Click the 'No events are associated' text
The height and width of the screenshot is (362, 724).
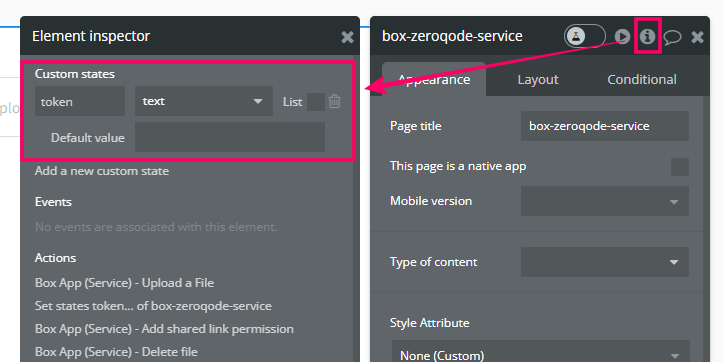click(156, 227)
